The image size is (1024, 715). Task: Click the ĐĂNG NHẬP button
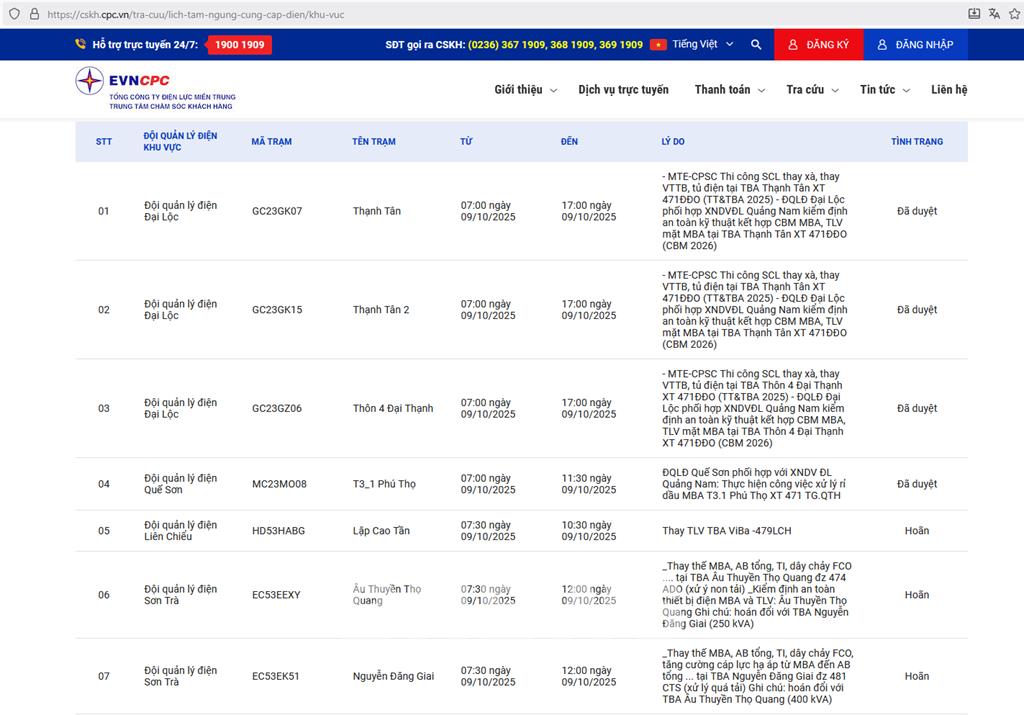915,45
